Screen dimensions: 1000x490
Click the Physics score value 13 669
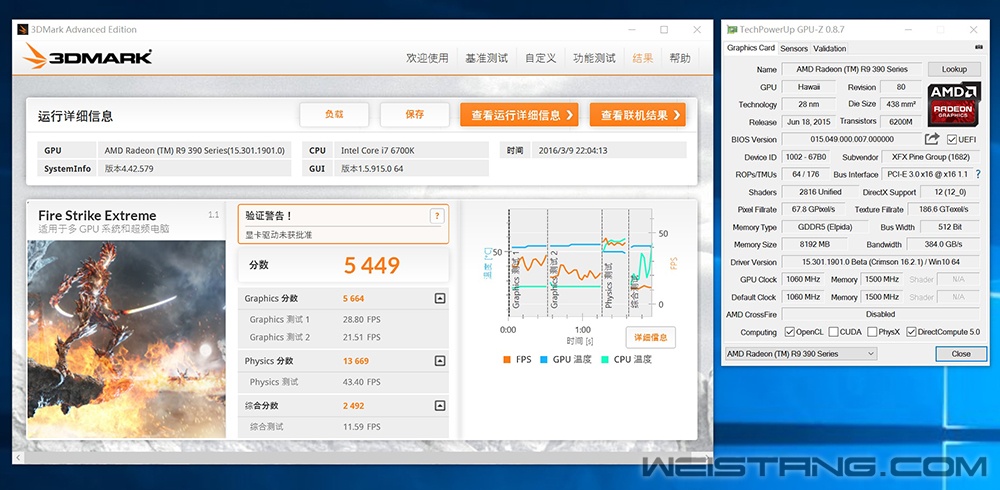pyautogui.click(x=356, y=361)
